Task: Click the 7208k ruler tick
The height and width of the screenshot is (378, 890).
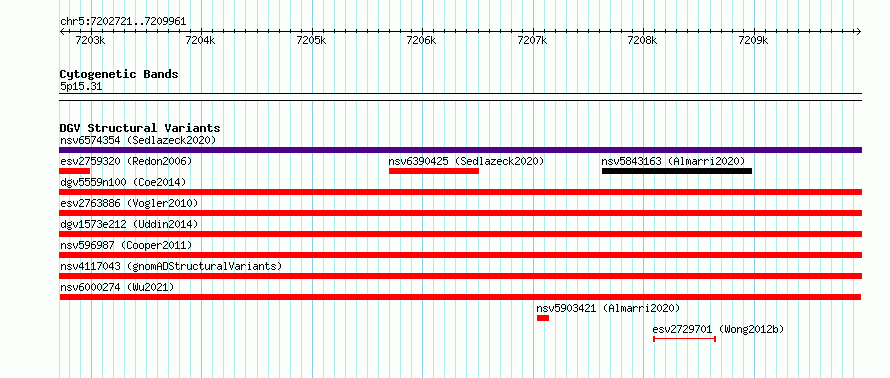Action: click(644, 40)
